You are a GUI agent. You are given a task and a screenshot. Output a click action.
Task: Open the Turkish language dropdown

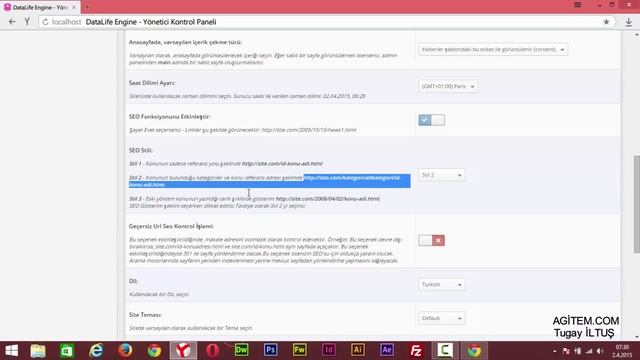[x=441, y=284]
